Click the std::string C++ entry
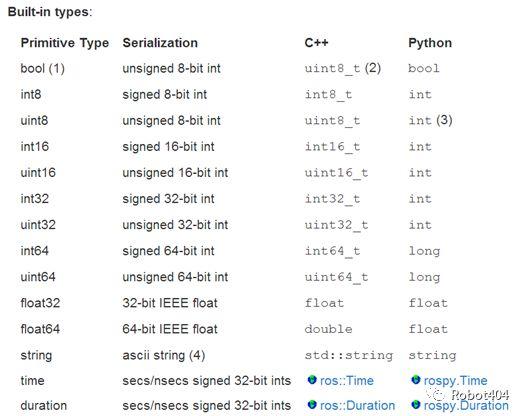 349,355
